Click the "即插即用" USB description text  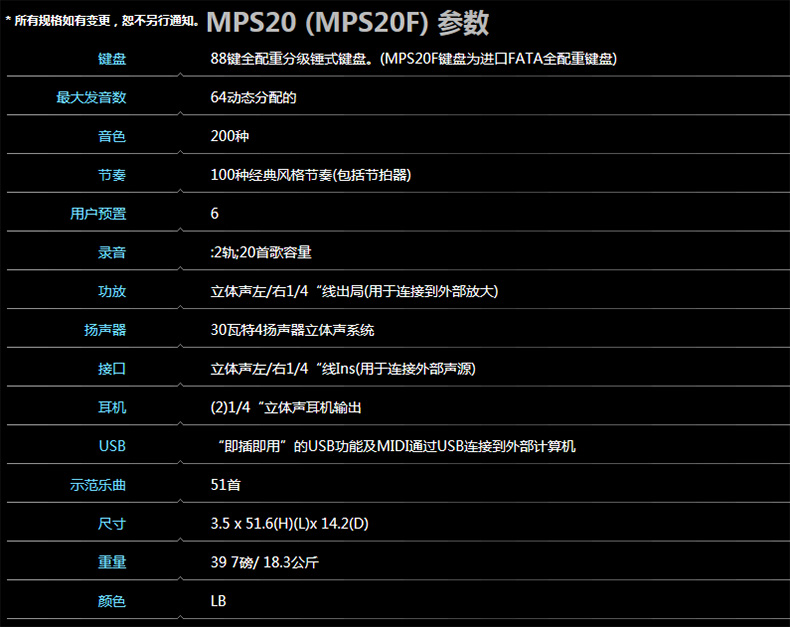tap(397, 446)
